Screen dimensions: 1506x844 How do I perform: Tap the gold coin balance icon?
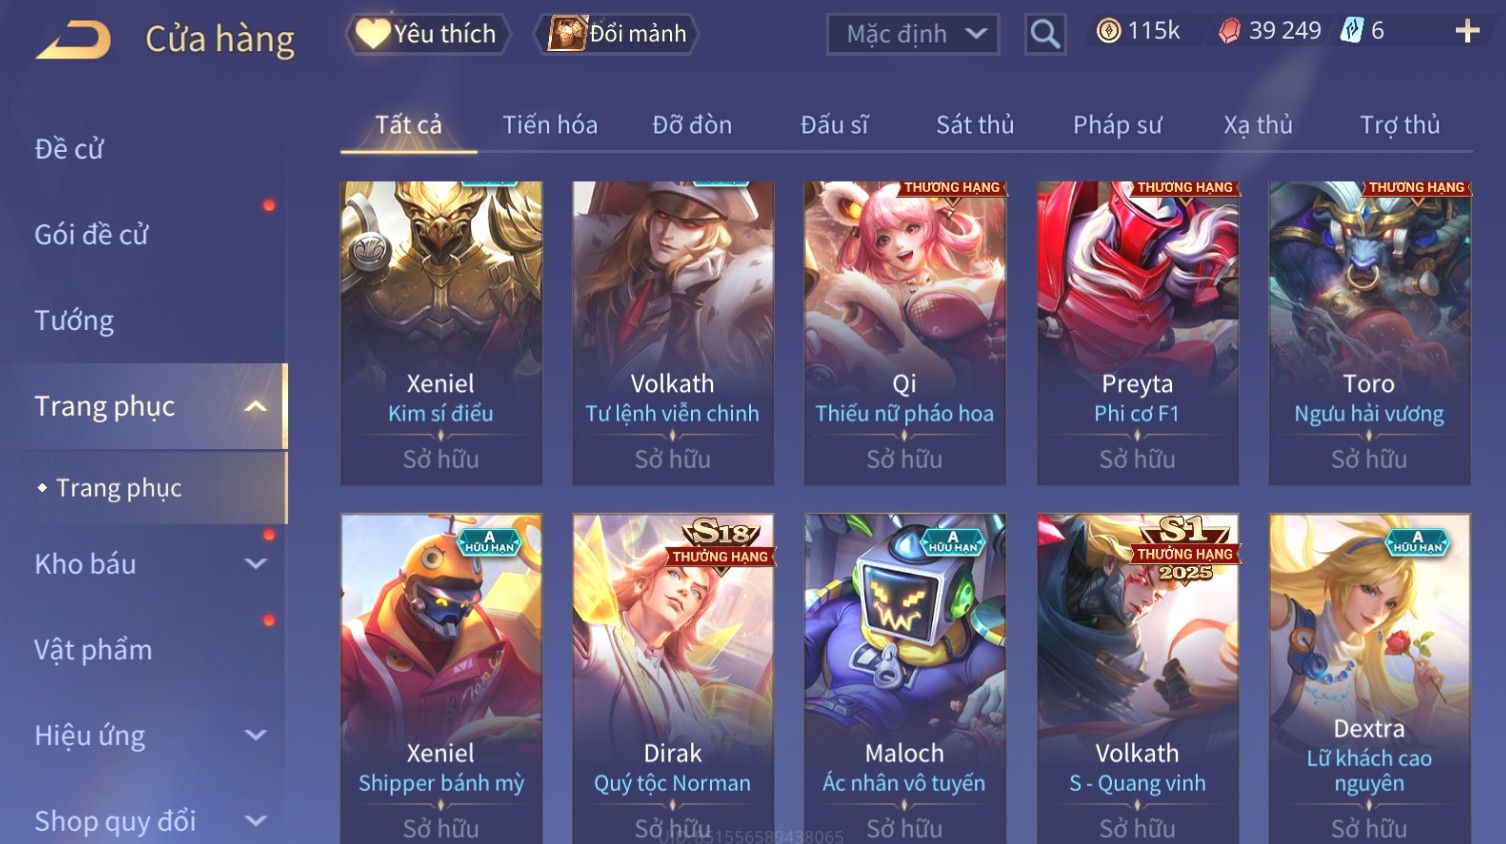(1108, 32)
